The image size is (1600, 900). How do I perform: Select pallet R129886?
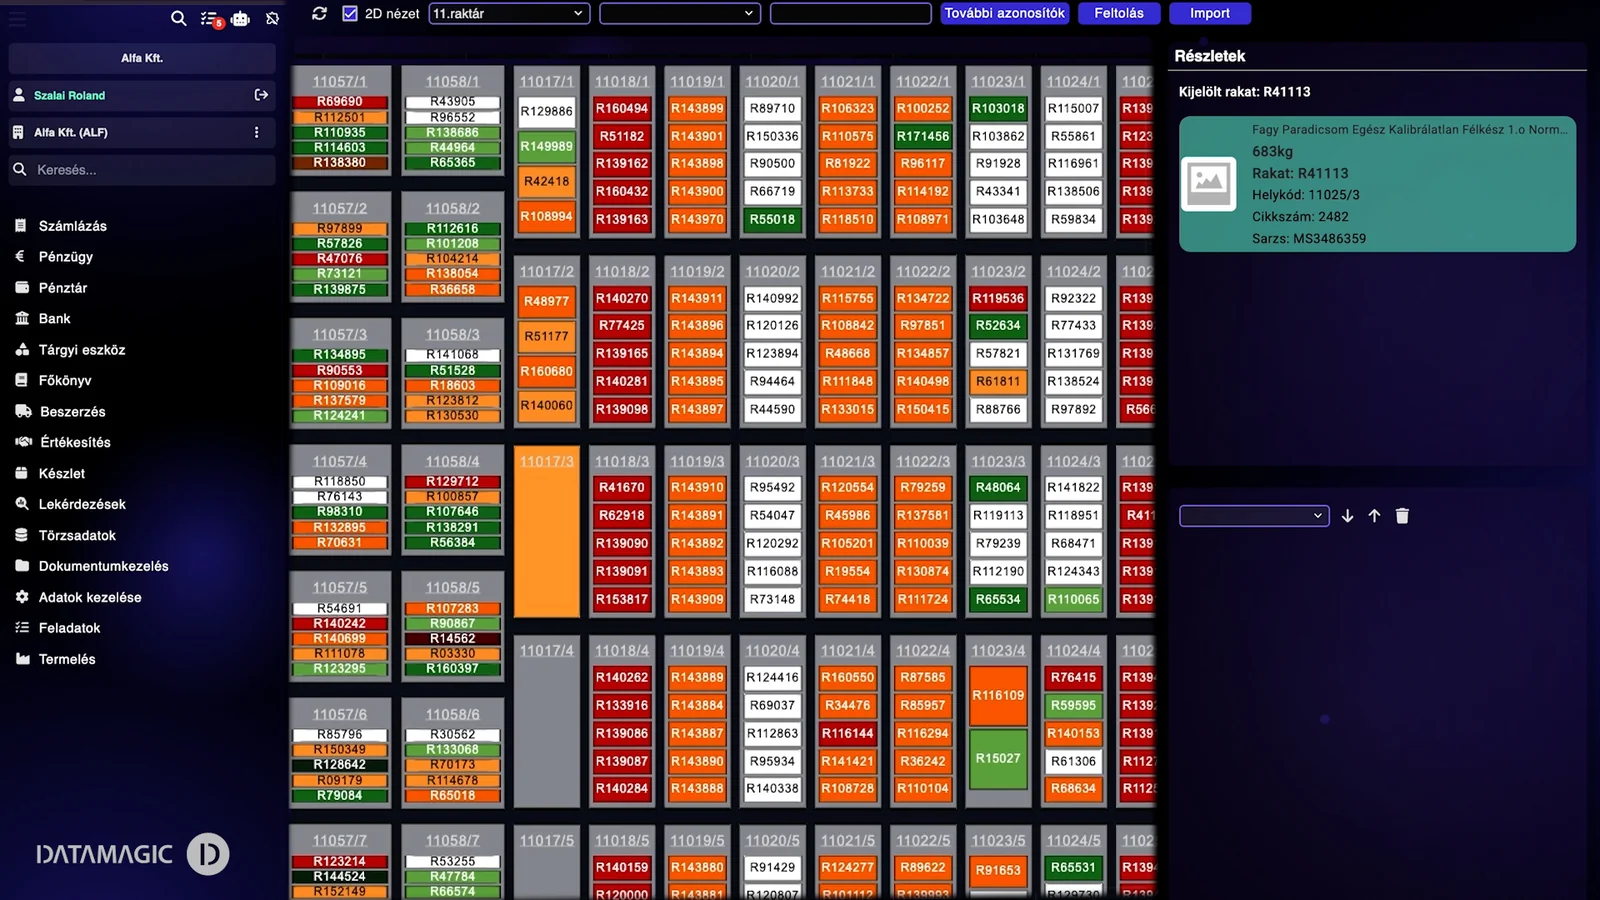click(547, 111)
